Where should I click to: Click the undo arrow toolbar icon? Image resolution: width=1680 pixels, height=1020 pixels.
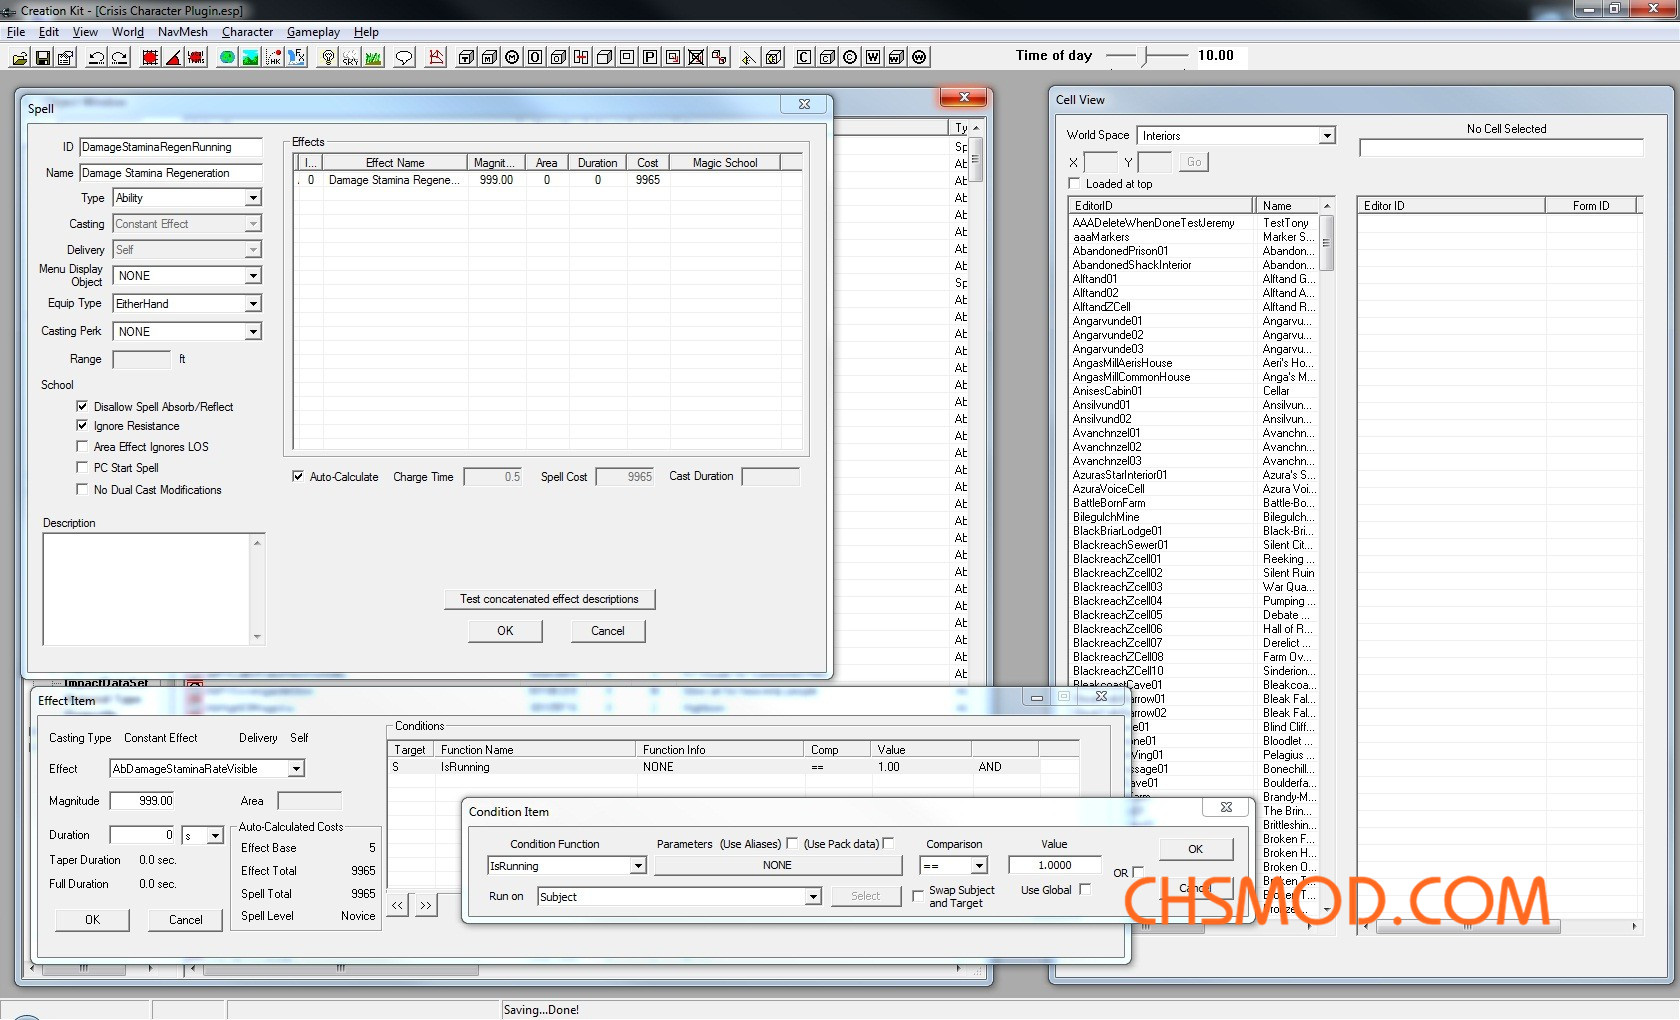(x=96, y=57)
